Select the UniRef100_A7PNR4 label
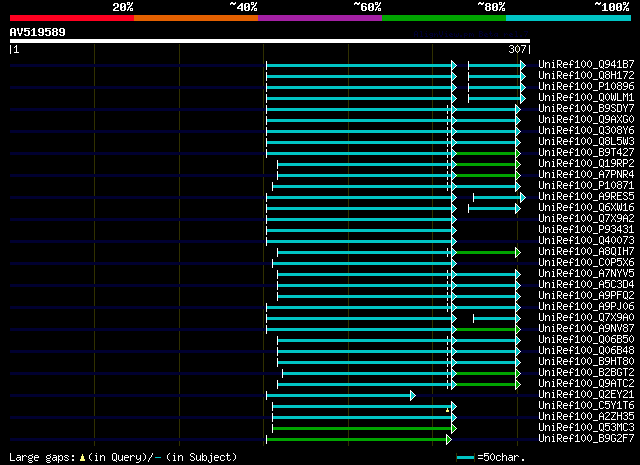Viewport: 640px width, 465px height. pos(586,174)
